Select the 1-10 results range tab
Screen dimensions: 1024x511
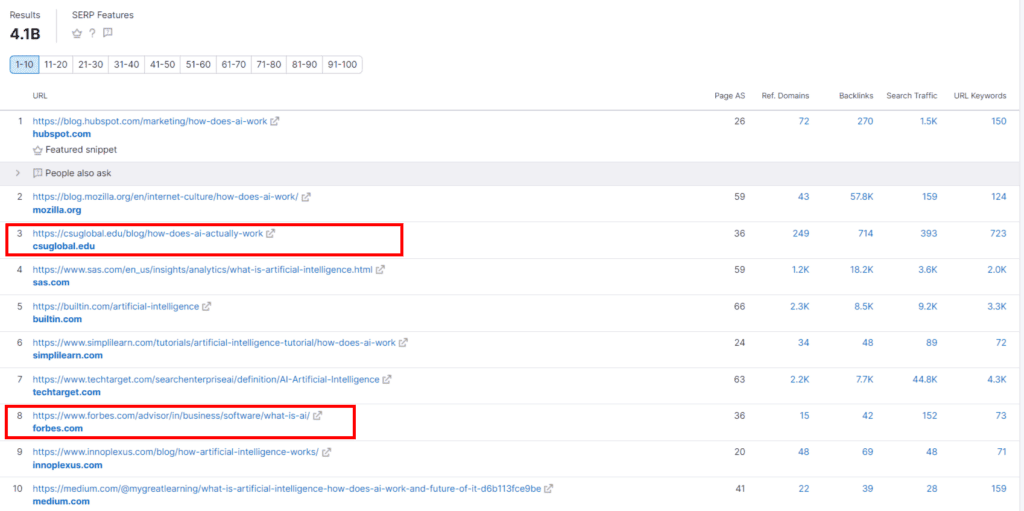(24, 65)
